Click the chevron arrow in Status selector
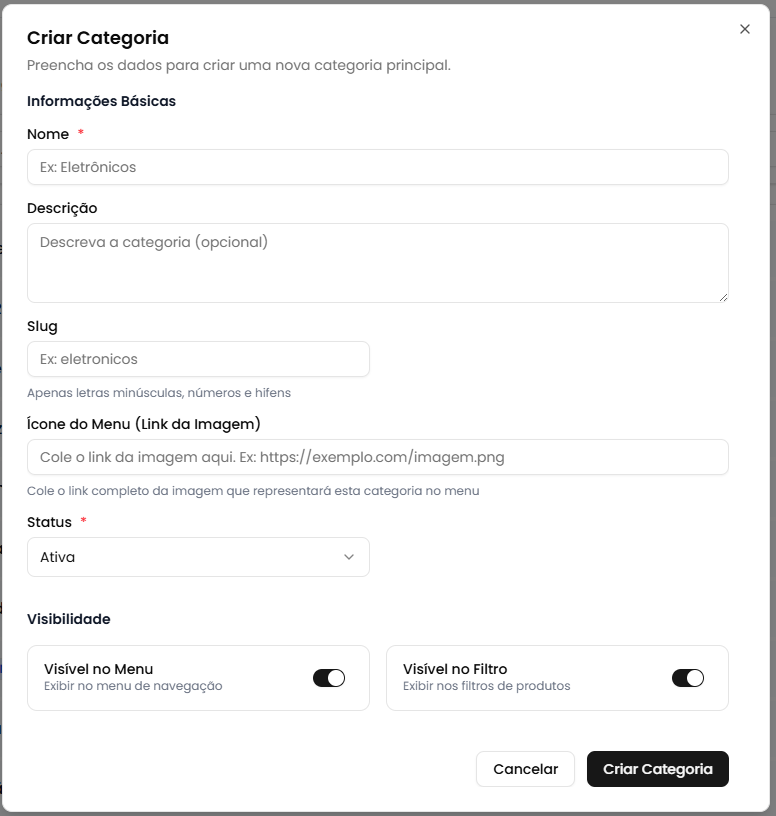This screenshot has width=776, height=816. [349, 557]
